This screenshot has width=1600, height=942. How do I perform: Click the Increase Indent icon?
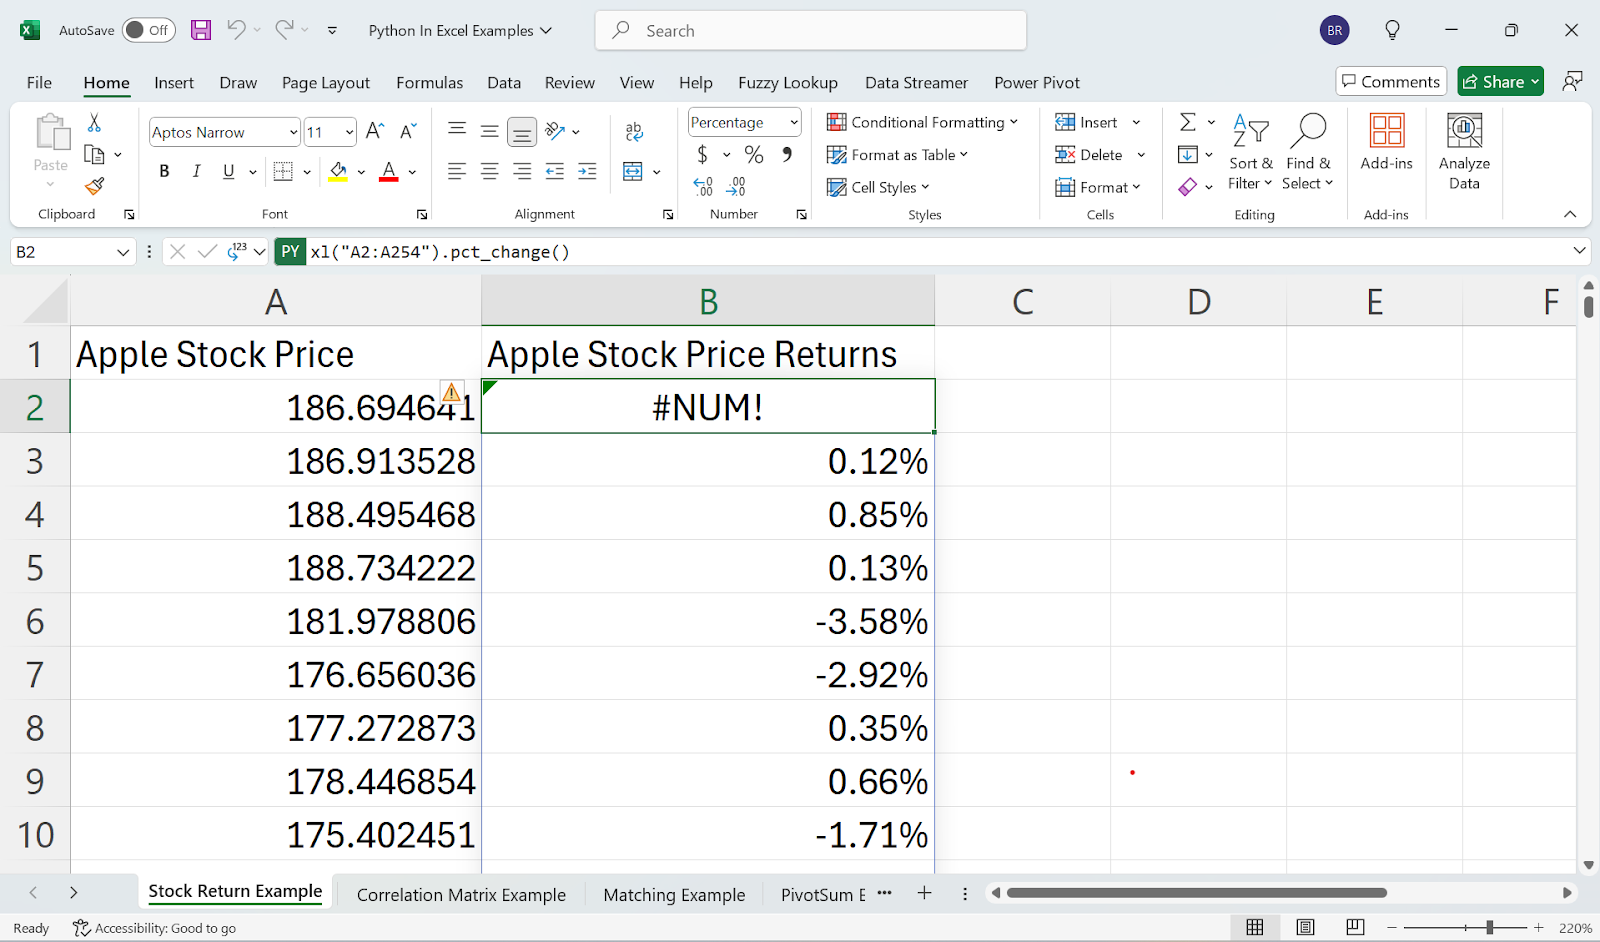tap(587, 172)
